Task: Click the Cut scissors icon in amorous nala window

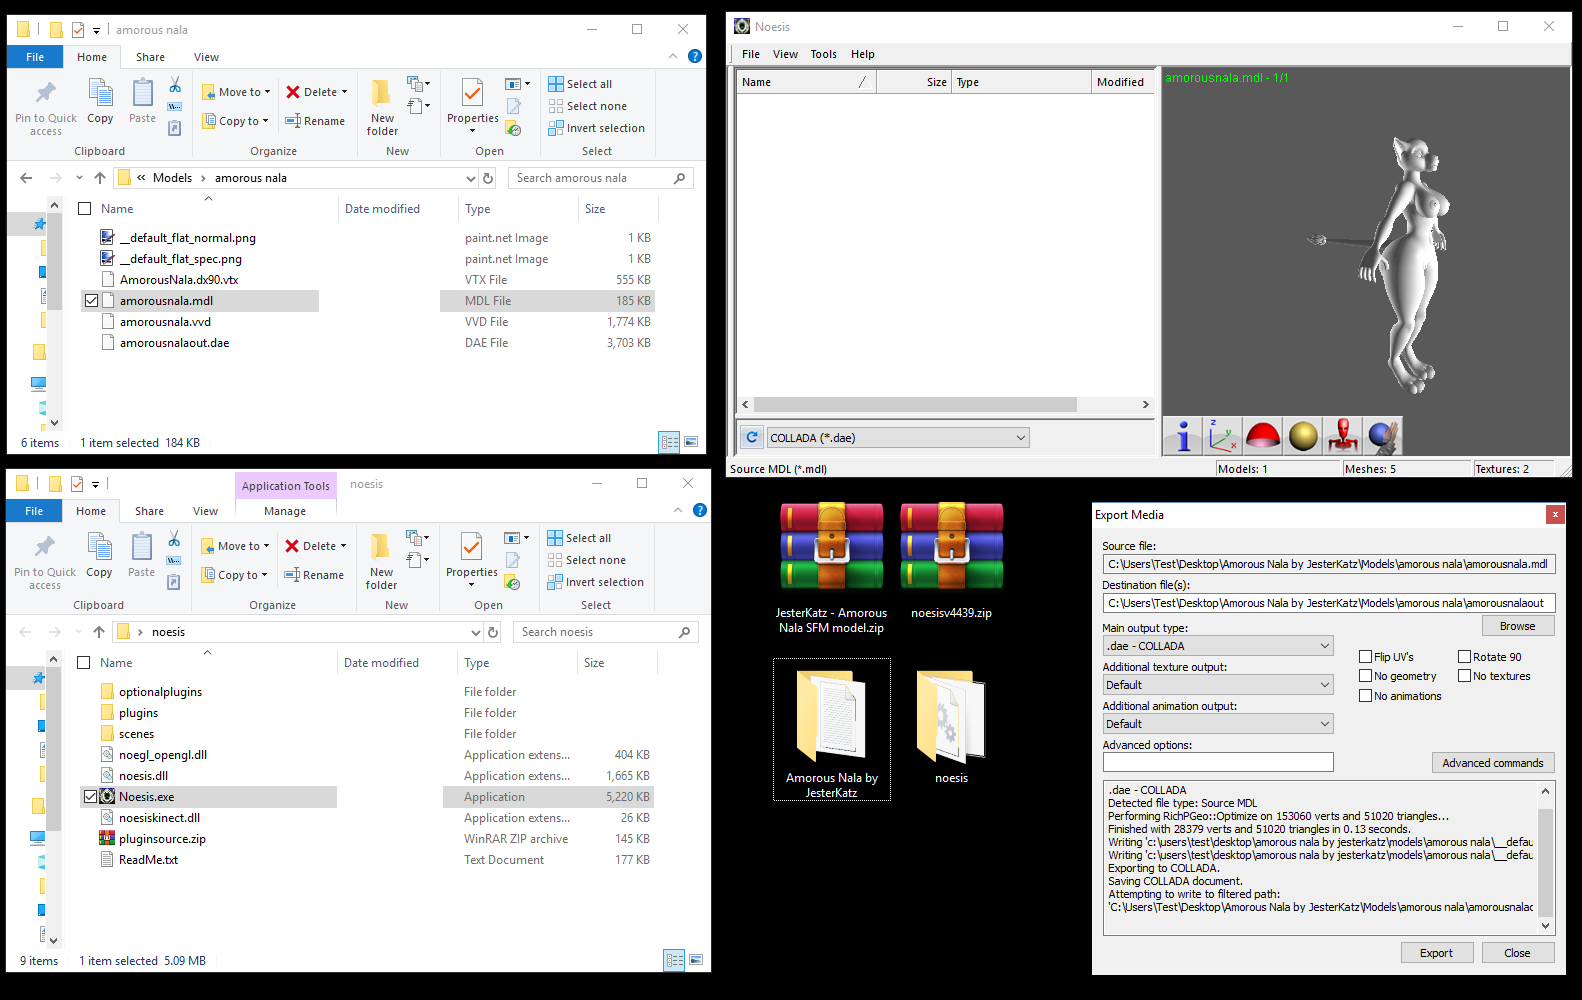Action: click(175, 85)
